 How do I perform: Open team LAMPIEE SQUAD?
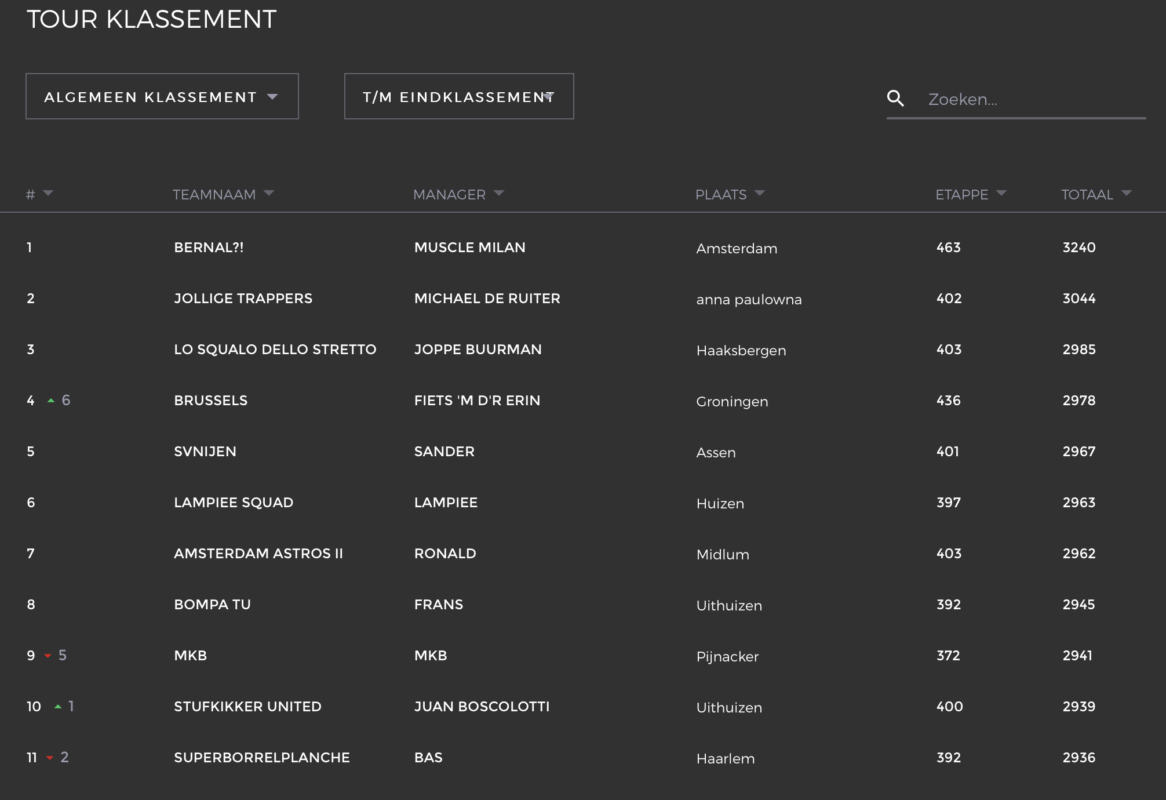(233, 503)
